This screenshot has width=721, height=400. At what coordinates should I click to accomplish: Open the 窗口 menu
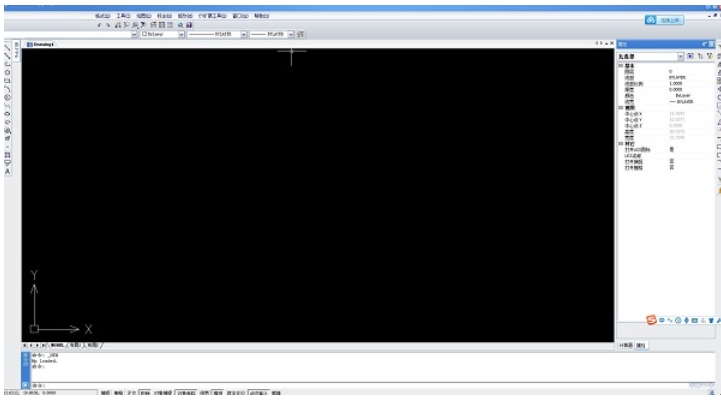[x=240, y=16]
